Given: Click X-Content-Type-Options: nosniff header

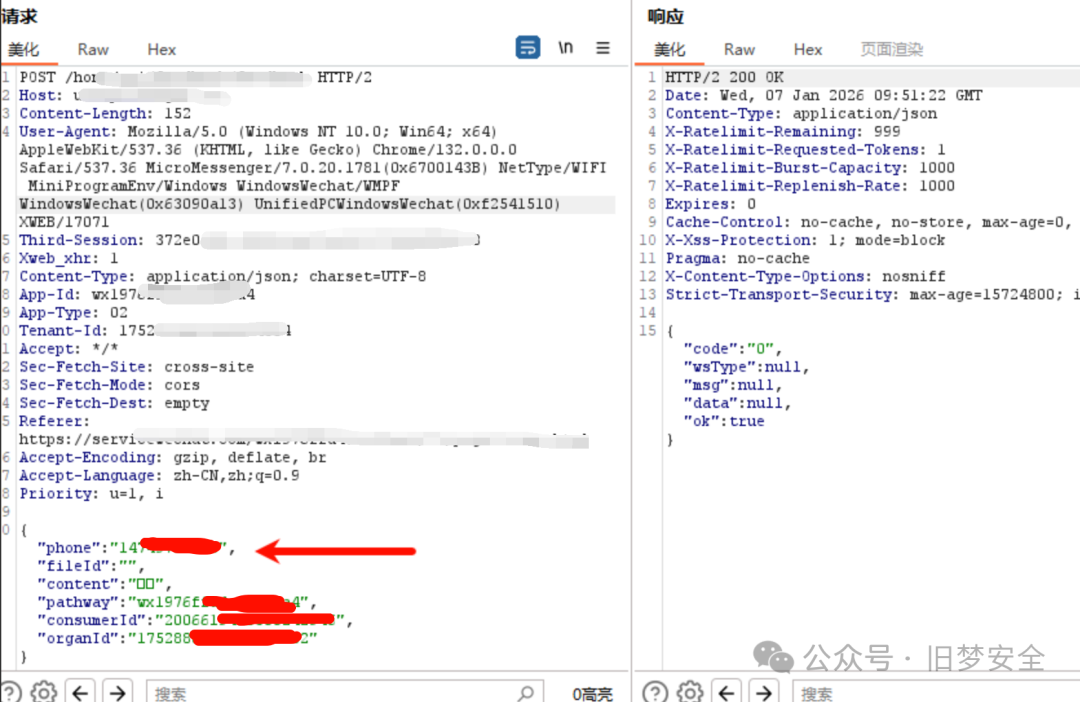Looking at the screenshot, I should (x=805, y=276).
